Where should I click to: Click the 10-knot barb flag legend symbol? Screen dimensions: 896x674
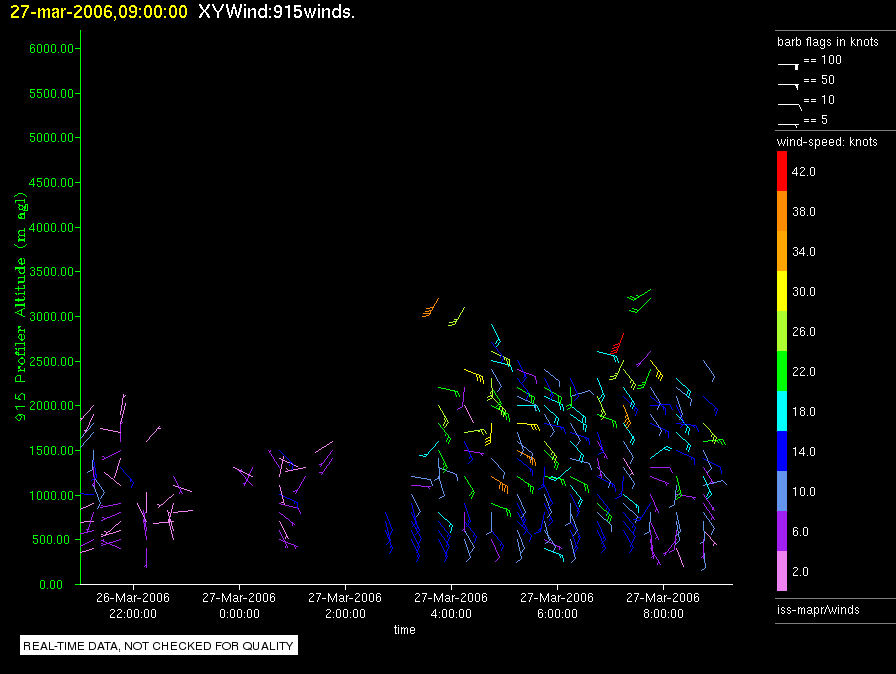(790, 106)
